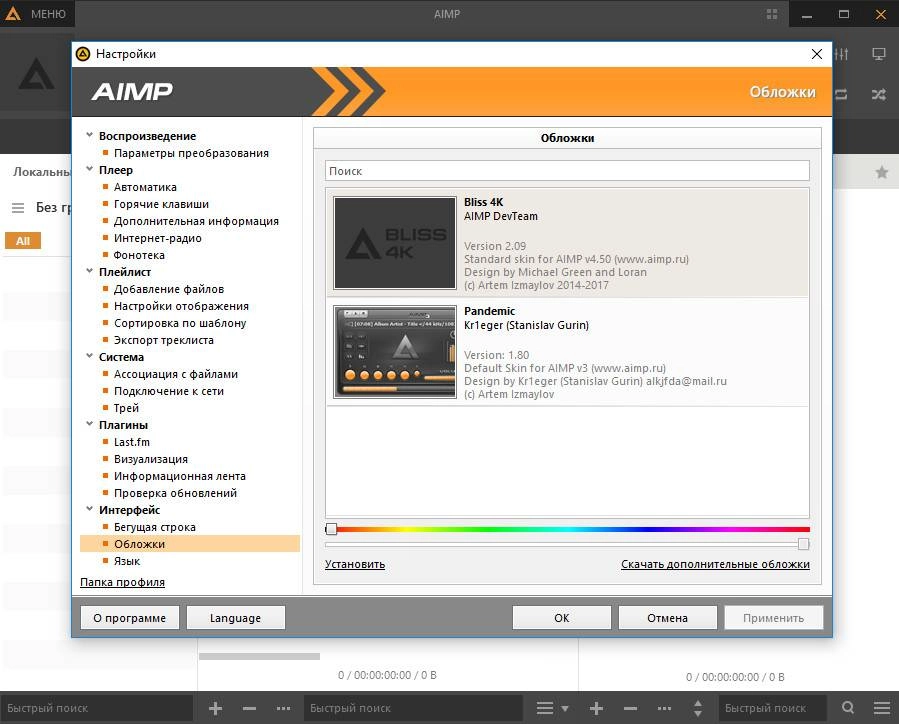This screenshot has width=899, height=724.
Task: Collapse the Плеер tree section
Action: pos(89,169)
